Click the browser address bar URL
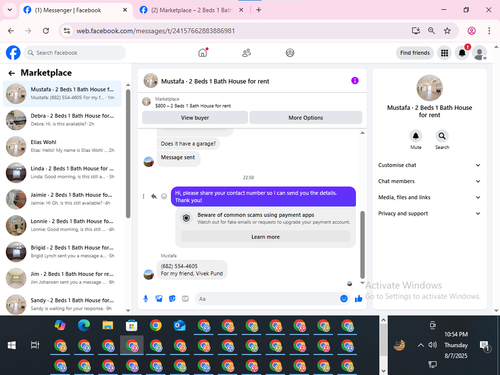This screenshot has height=375, width=500. (155, 31)
